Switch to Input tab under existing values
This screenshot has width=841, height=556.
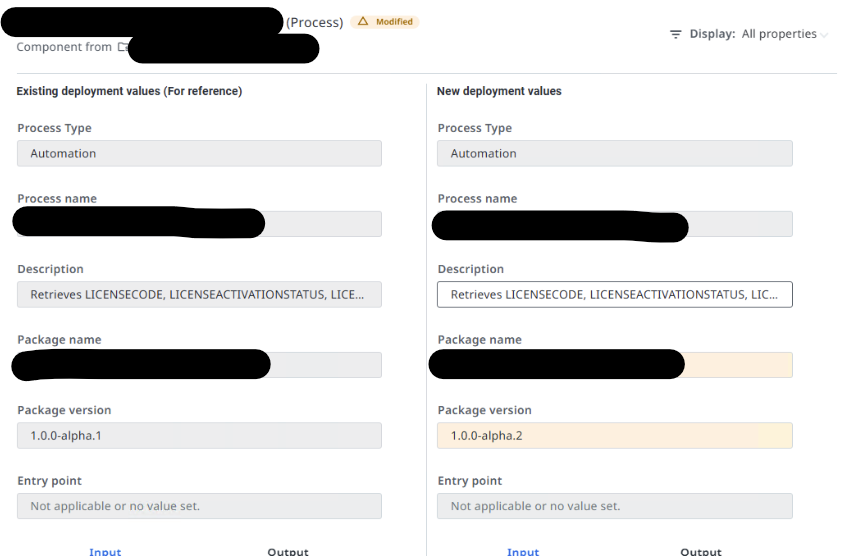coord(105,551)
